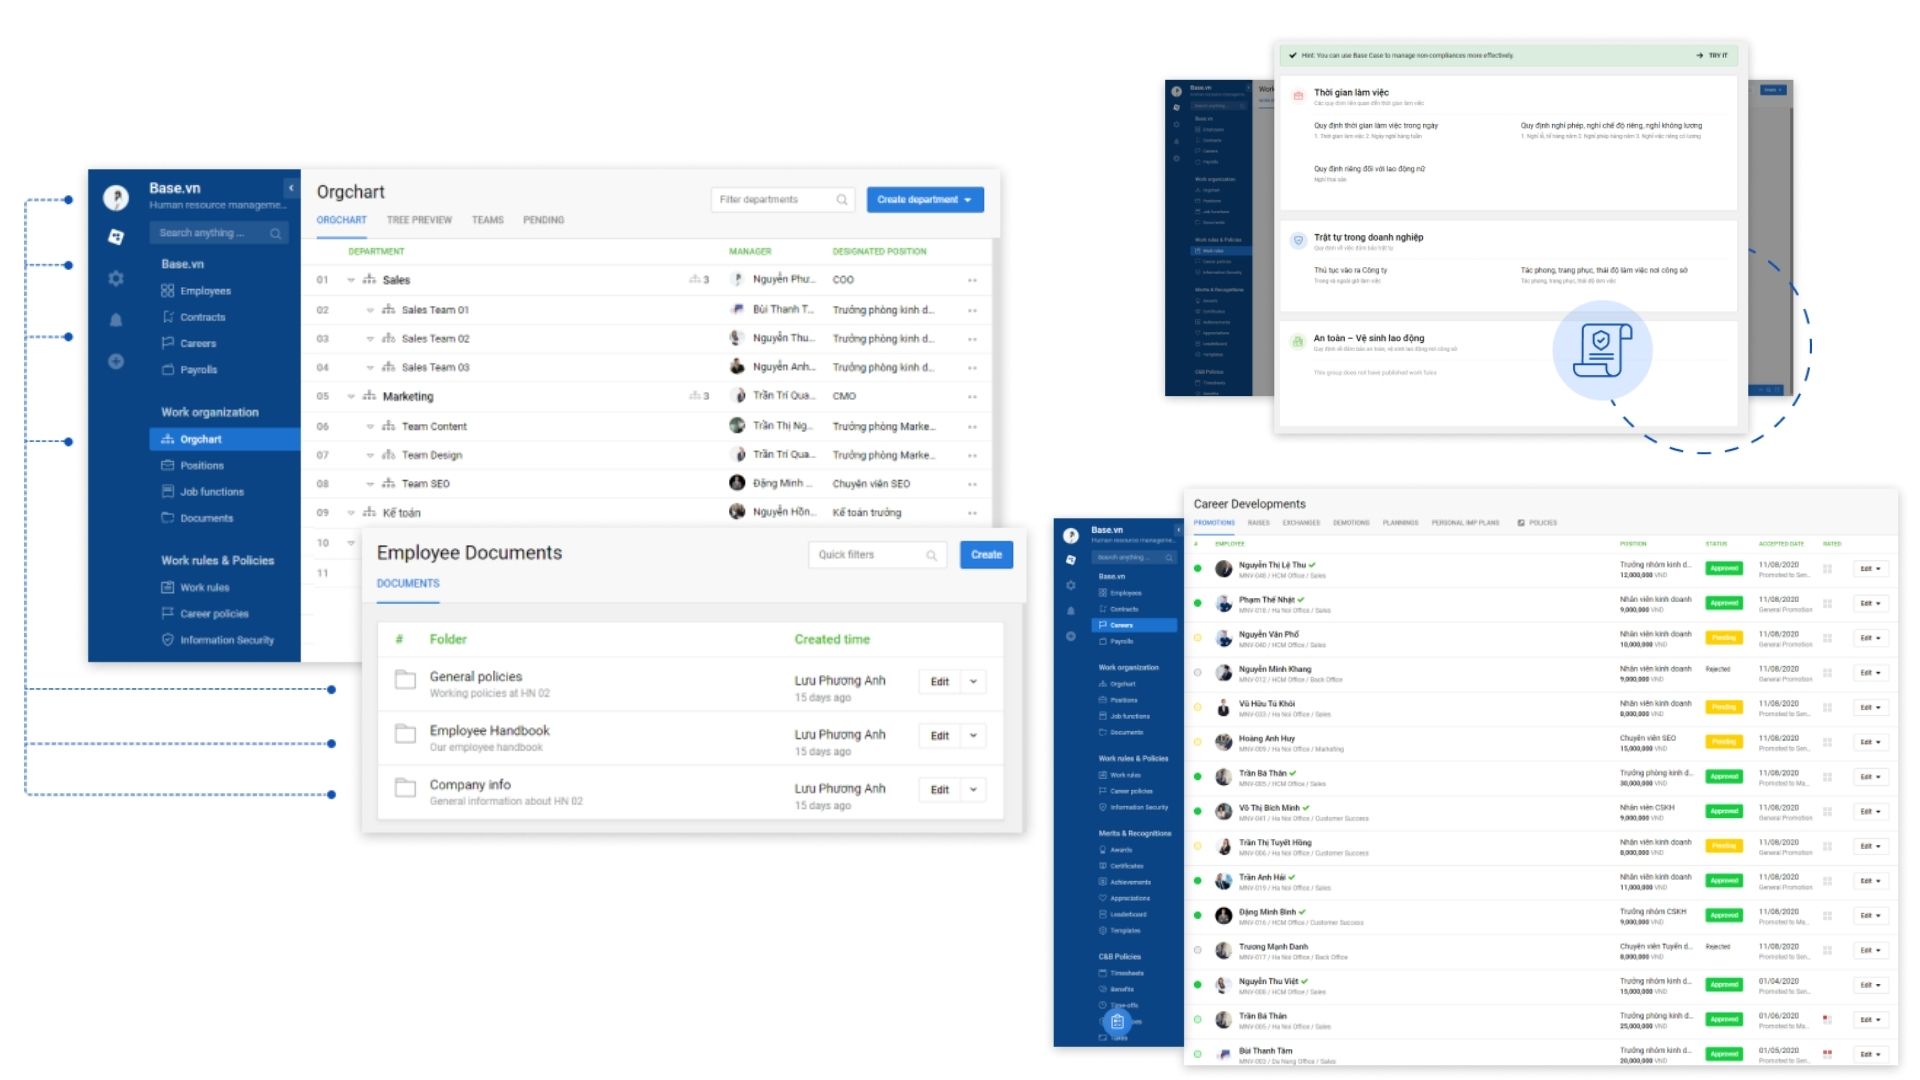This screenshot has width=1920, height=1080.
Task: Open Edit dropdown for Nguyễn Thị Lệ Thu
Action: point(1870,569)
